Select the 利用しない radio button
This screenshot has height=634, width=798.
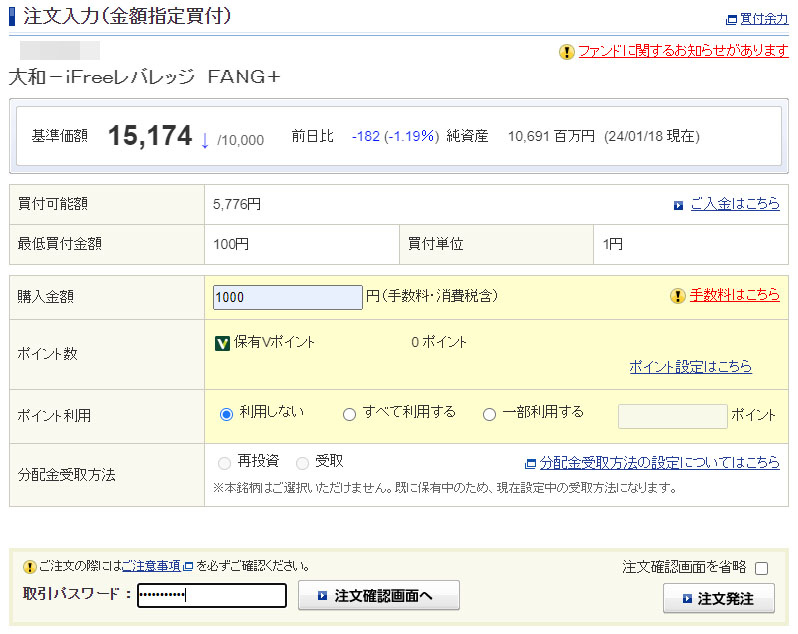pos(226,414)
